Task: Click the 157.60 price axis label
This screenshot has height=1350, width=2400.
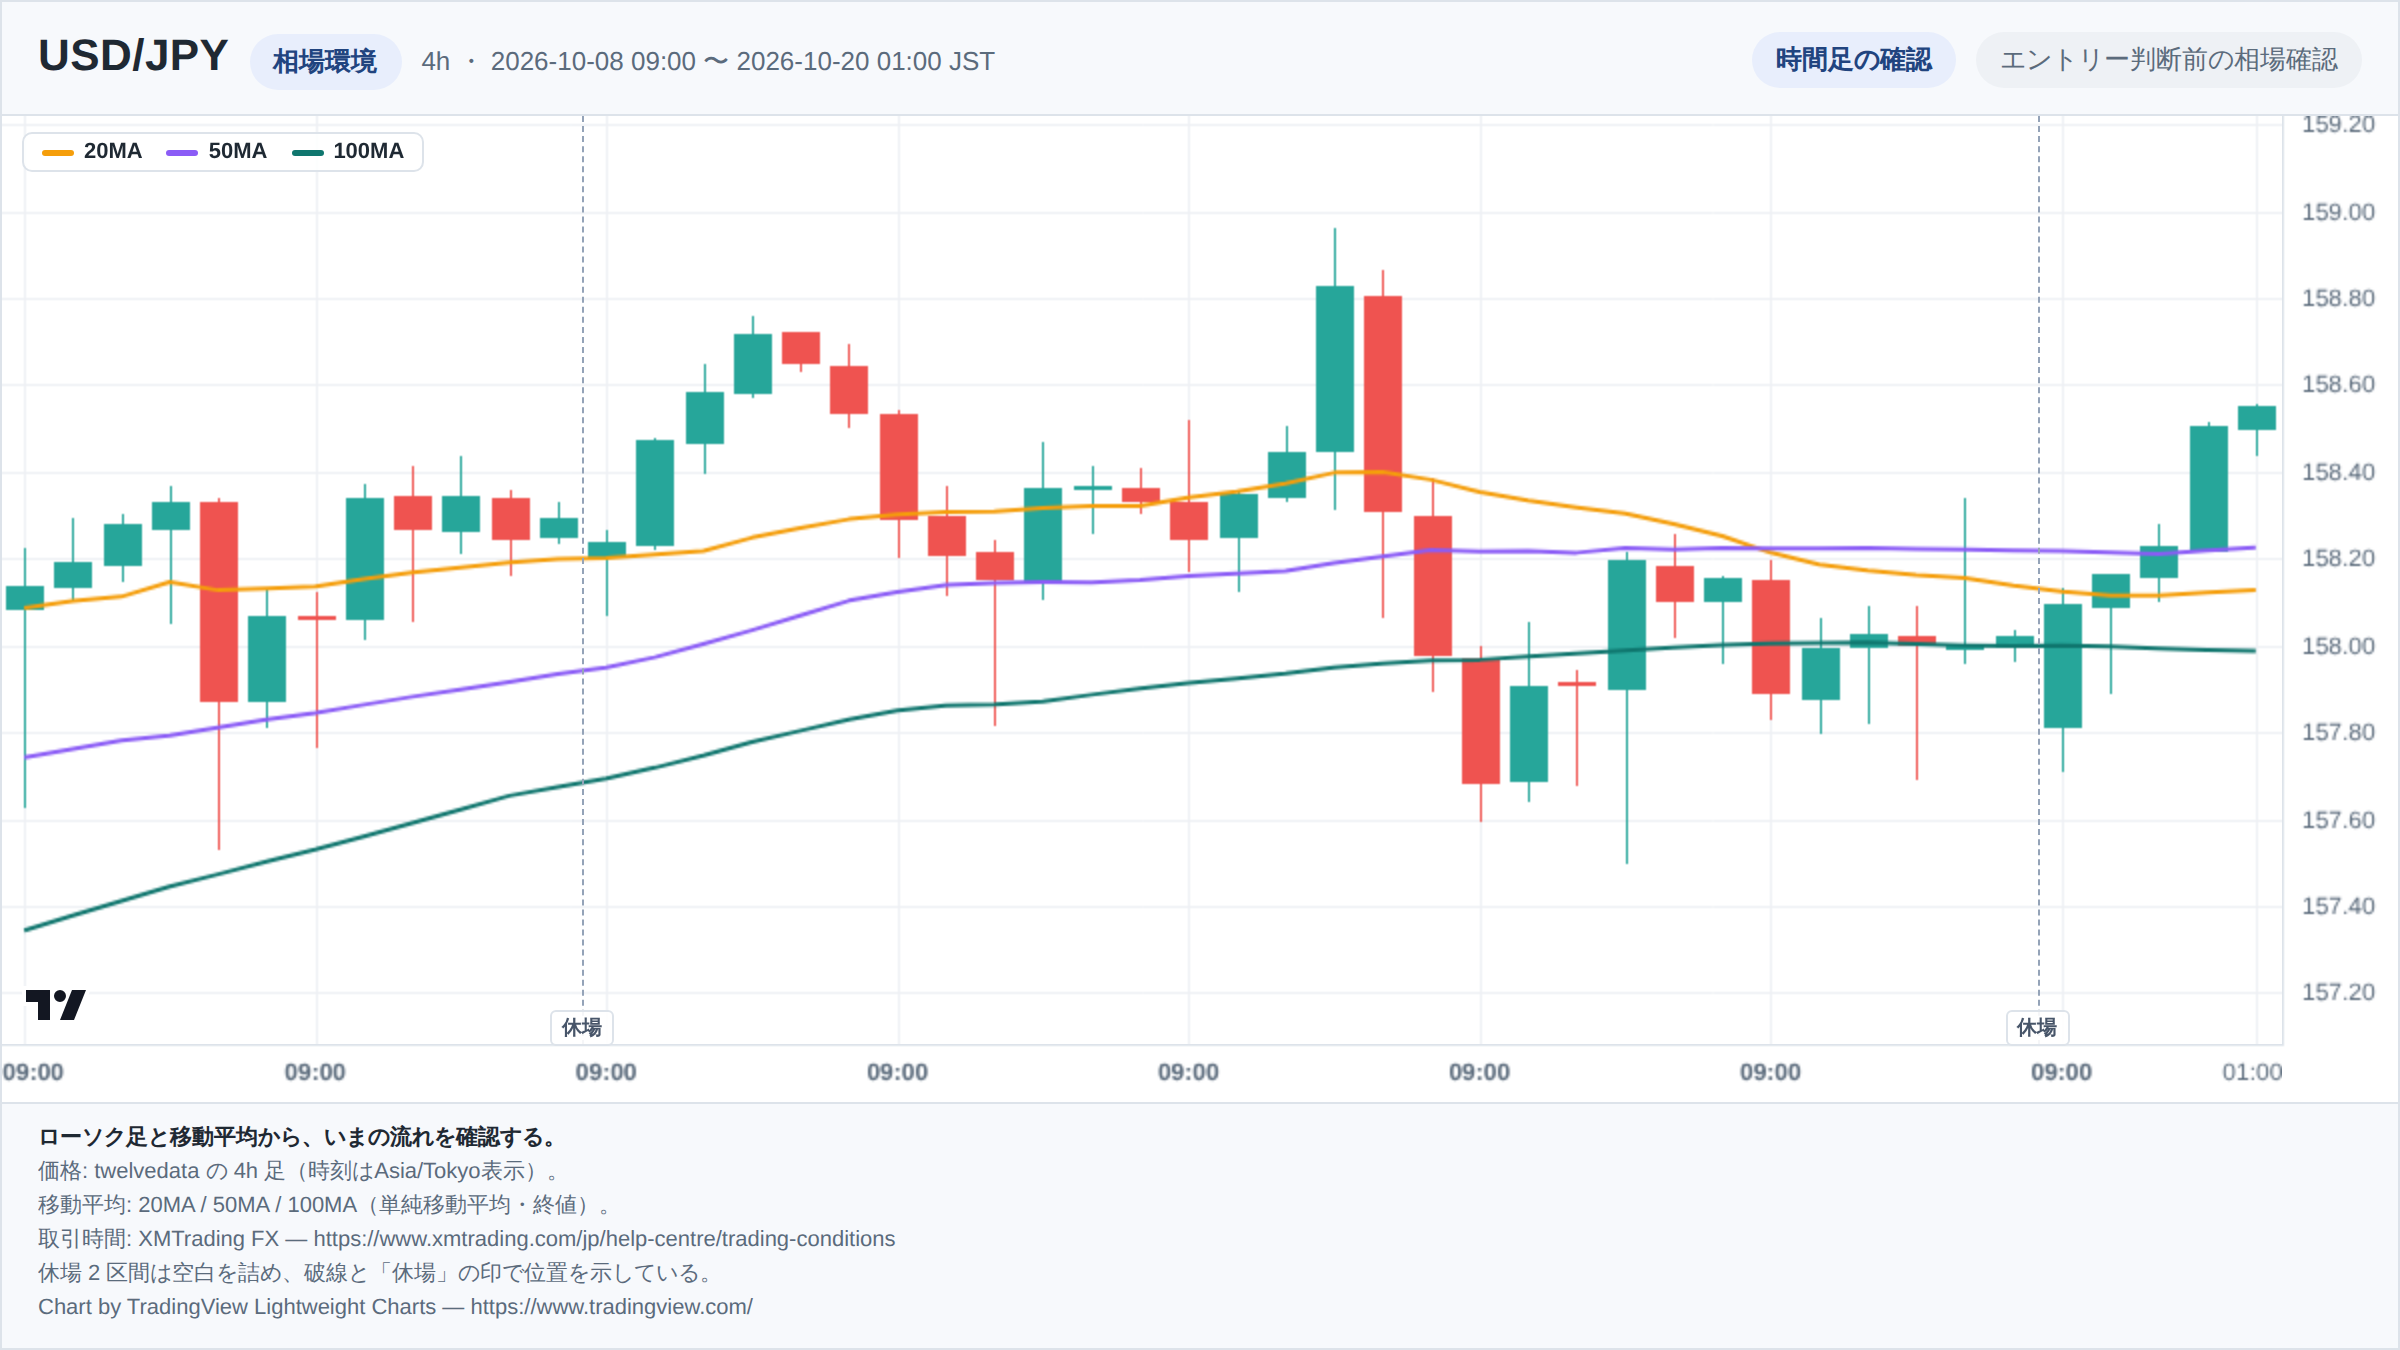Action: coord(2338,820)
